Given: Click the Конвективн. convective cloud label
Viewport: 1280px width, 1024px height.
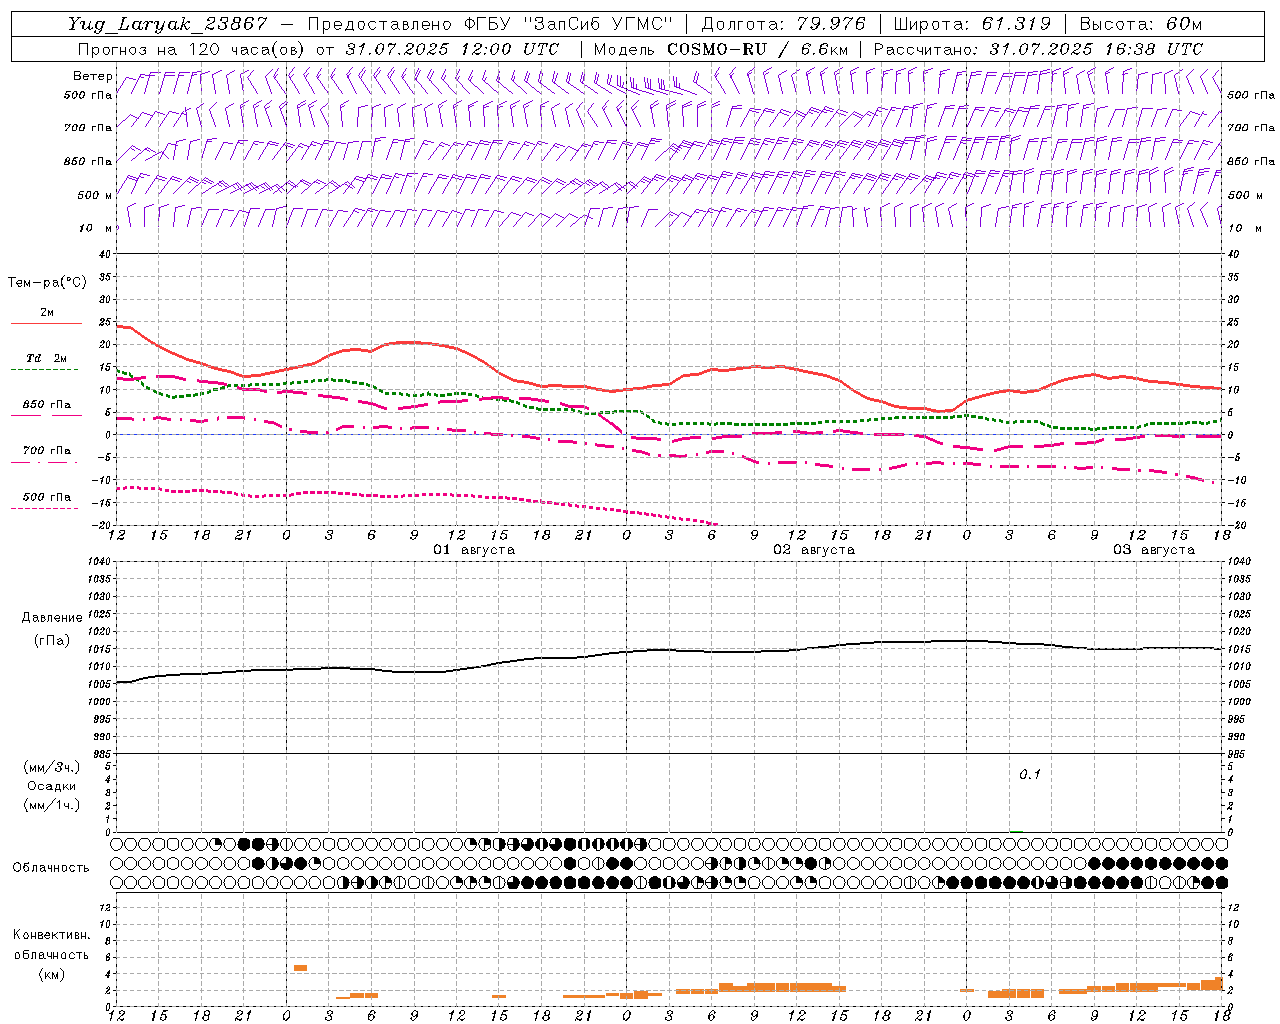Looking at the screenshot, I should click(51, 935).
